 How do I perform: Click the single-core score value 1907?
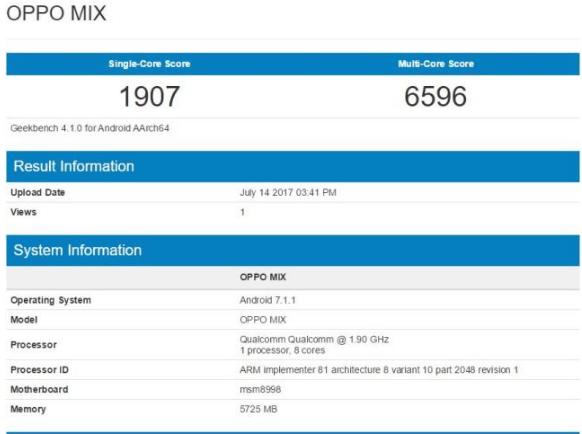tap(150, 97)
